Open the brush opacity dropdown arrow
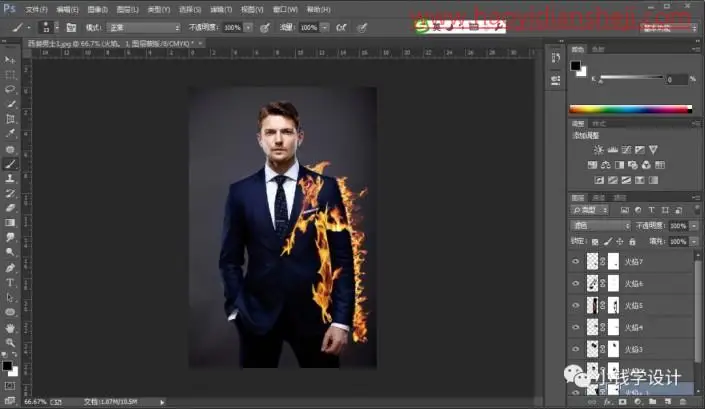 tap(248, 28)
